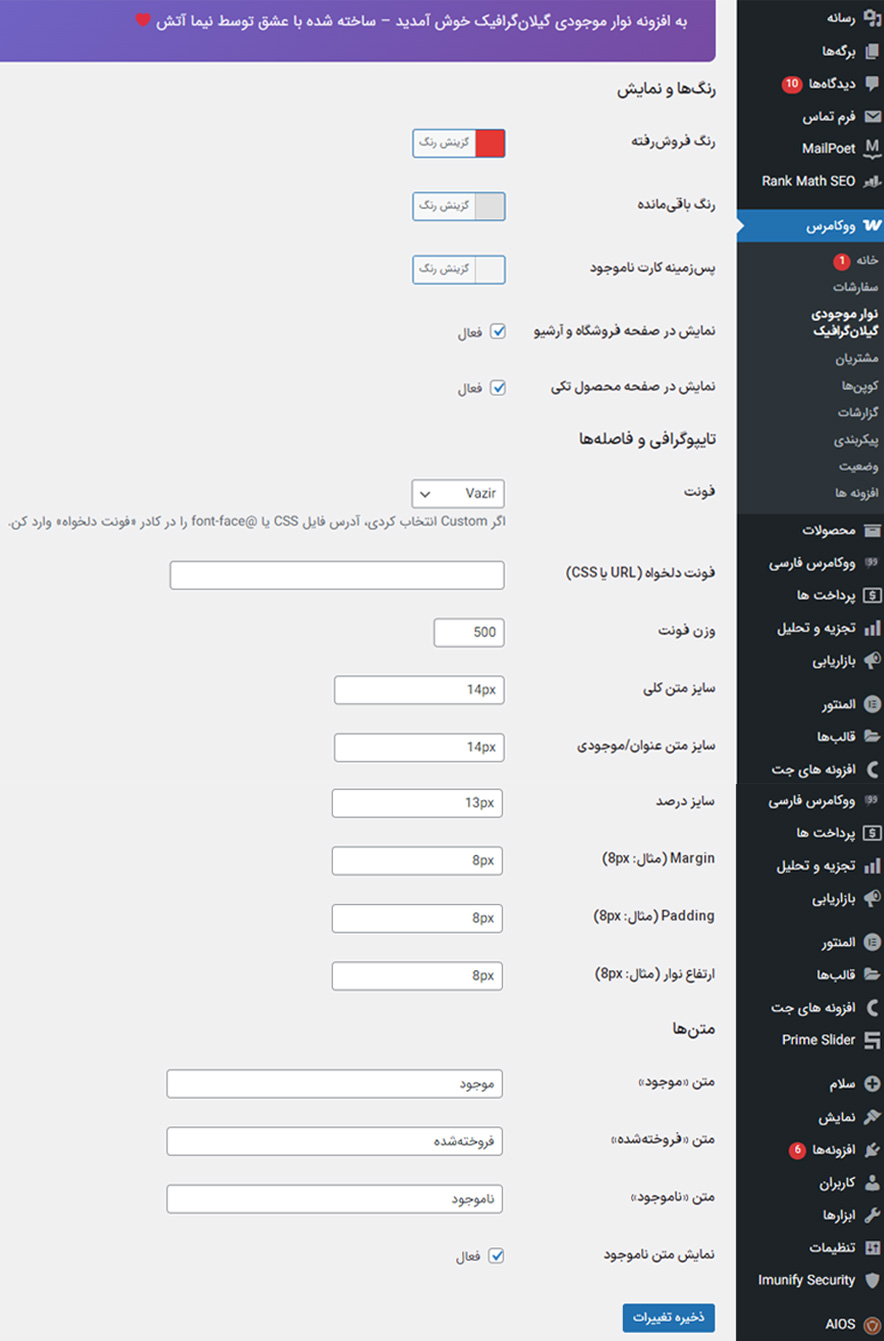This screenshot has width=884, height=1341.
Task: Click the Imunify Security shield icon
Action: click(x=872, y=1280)
